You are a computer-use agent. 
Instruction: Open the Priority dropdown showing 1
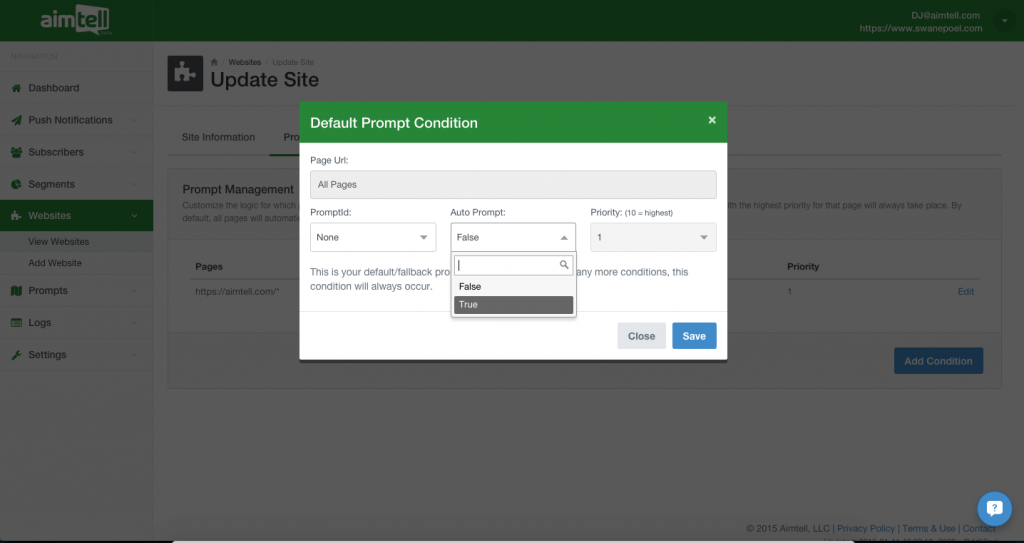[653, 237]
